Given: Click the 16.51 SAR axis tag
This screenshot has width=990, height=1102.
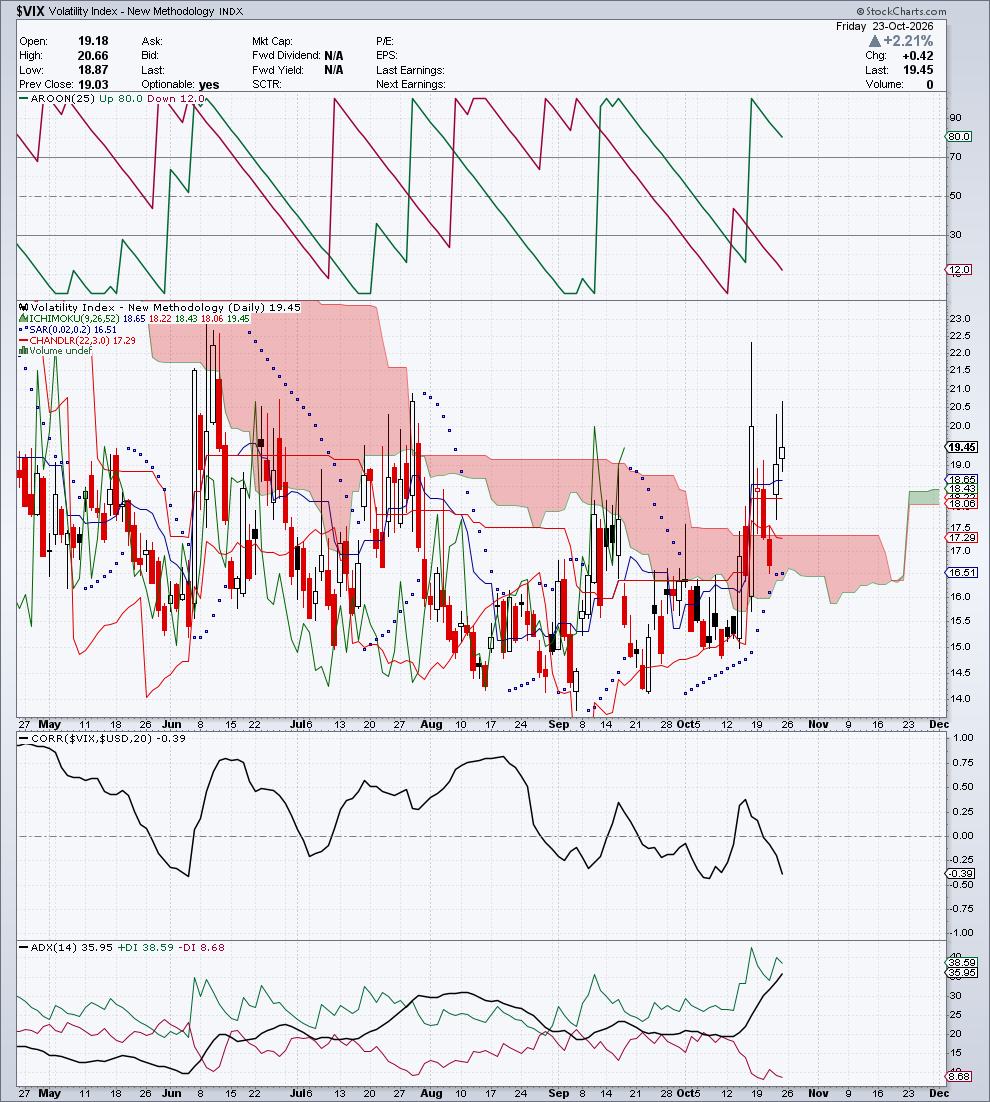Looking at the screenshot, I should pos(962,573).
